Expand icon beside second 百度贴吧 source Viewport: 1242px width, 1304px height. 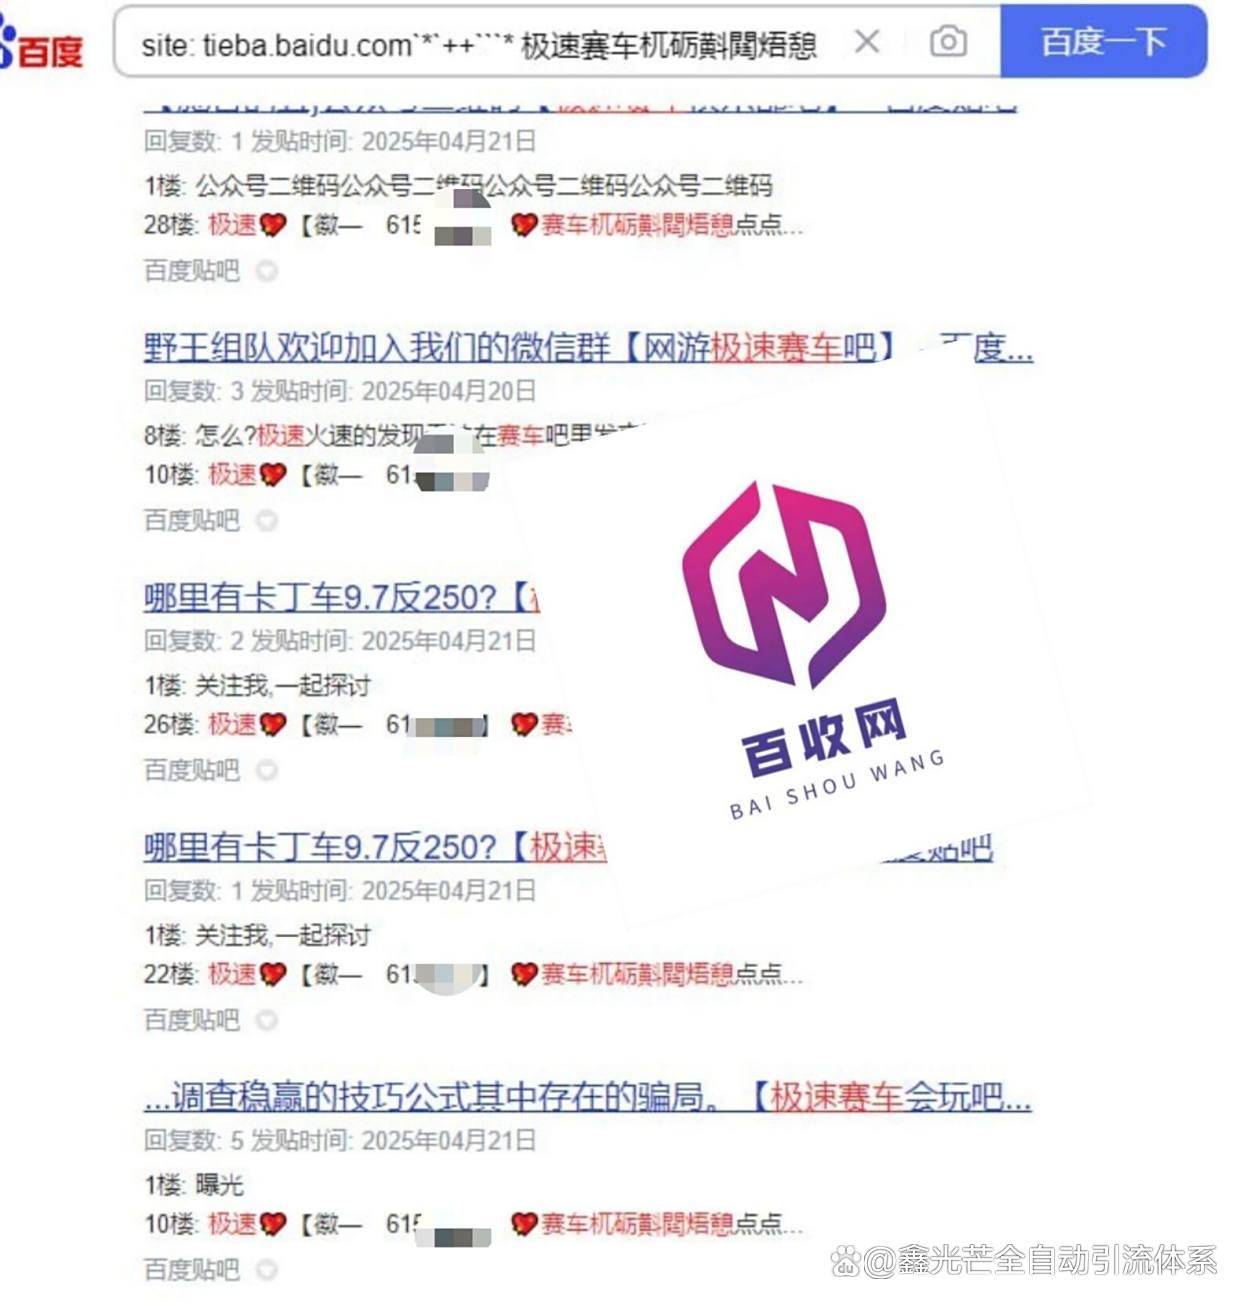coord(266,521)
